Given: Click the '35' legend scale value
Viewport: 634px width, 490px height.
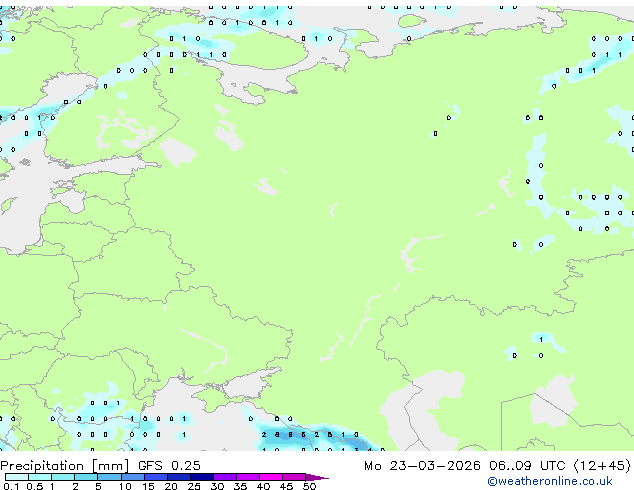Looking at the screenshot, I should tap(240, 486).
